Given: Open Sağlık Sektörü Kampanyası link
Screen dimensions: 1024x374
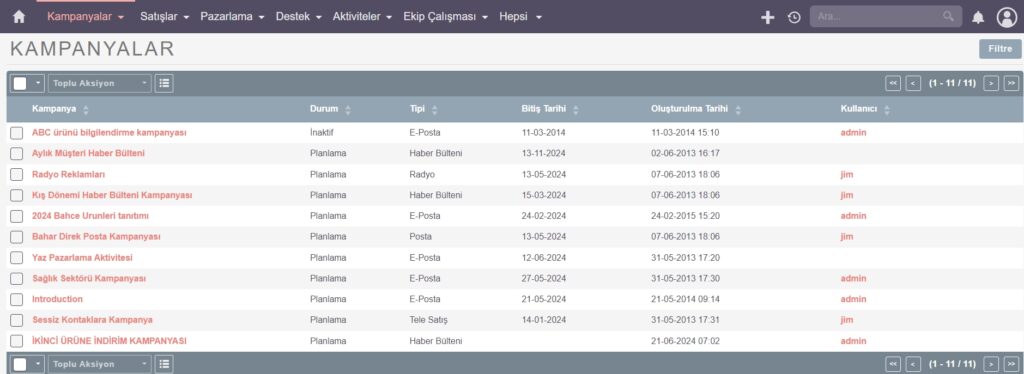Looking at the screenshot, I should (x=89, y=279).
